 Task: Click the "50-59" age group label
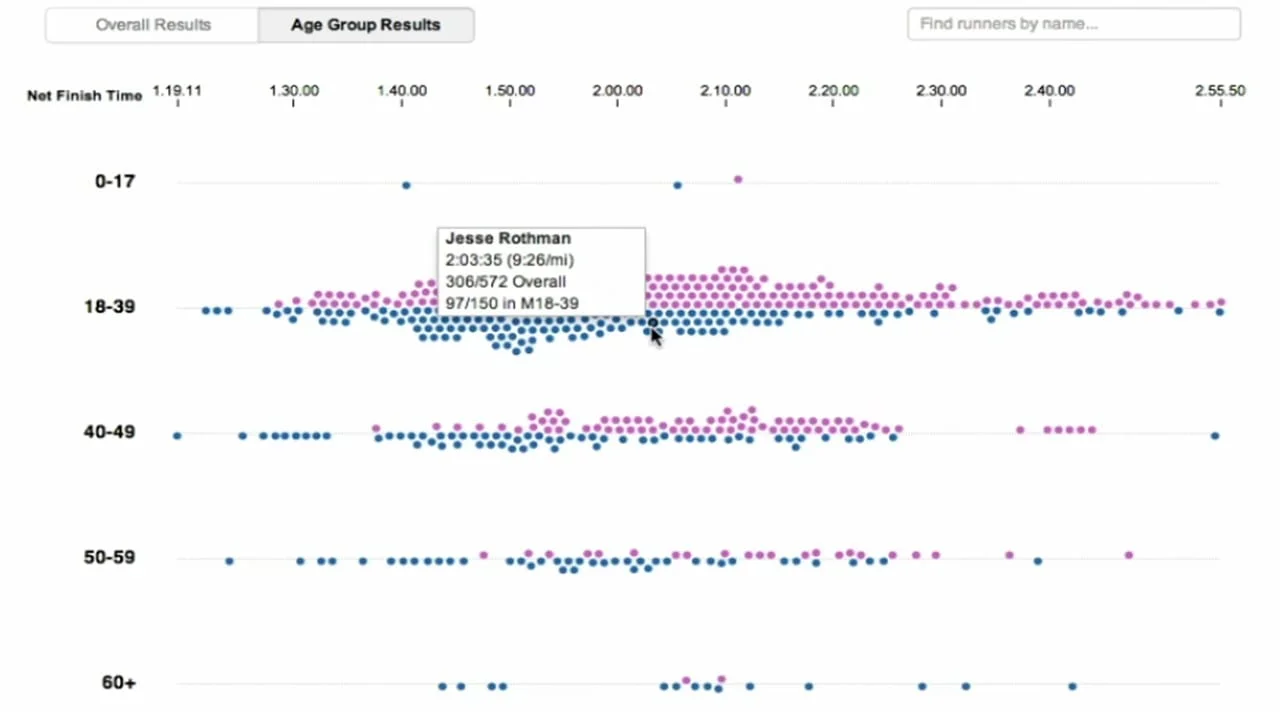[110, 558]
